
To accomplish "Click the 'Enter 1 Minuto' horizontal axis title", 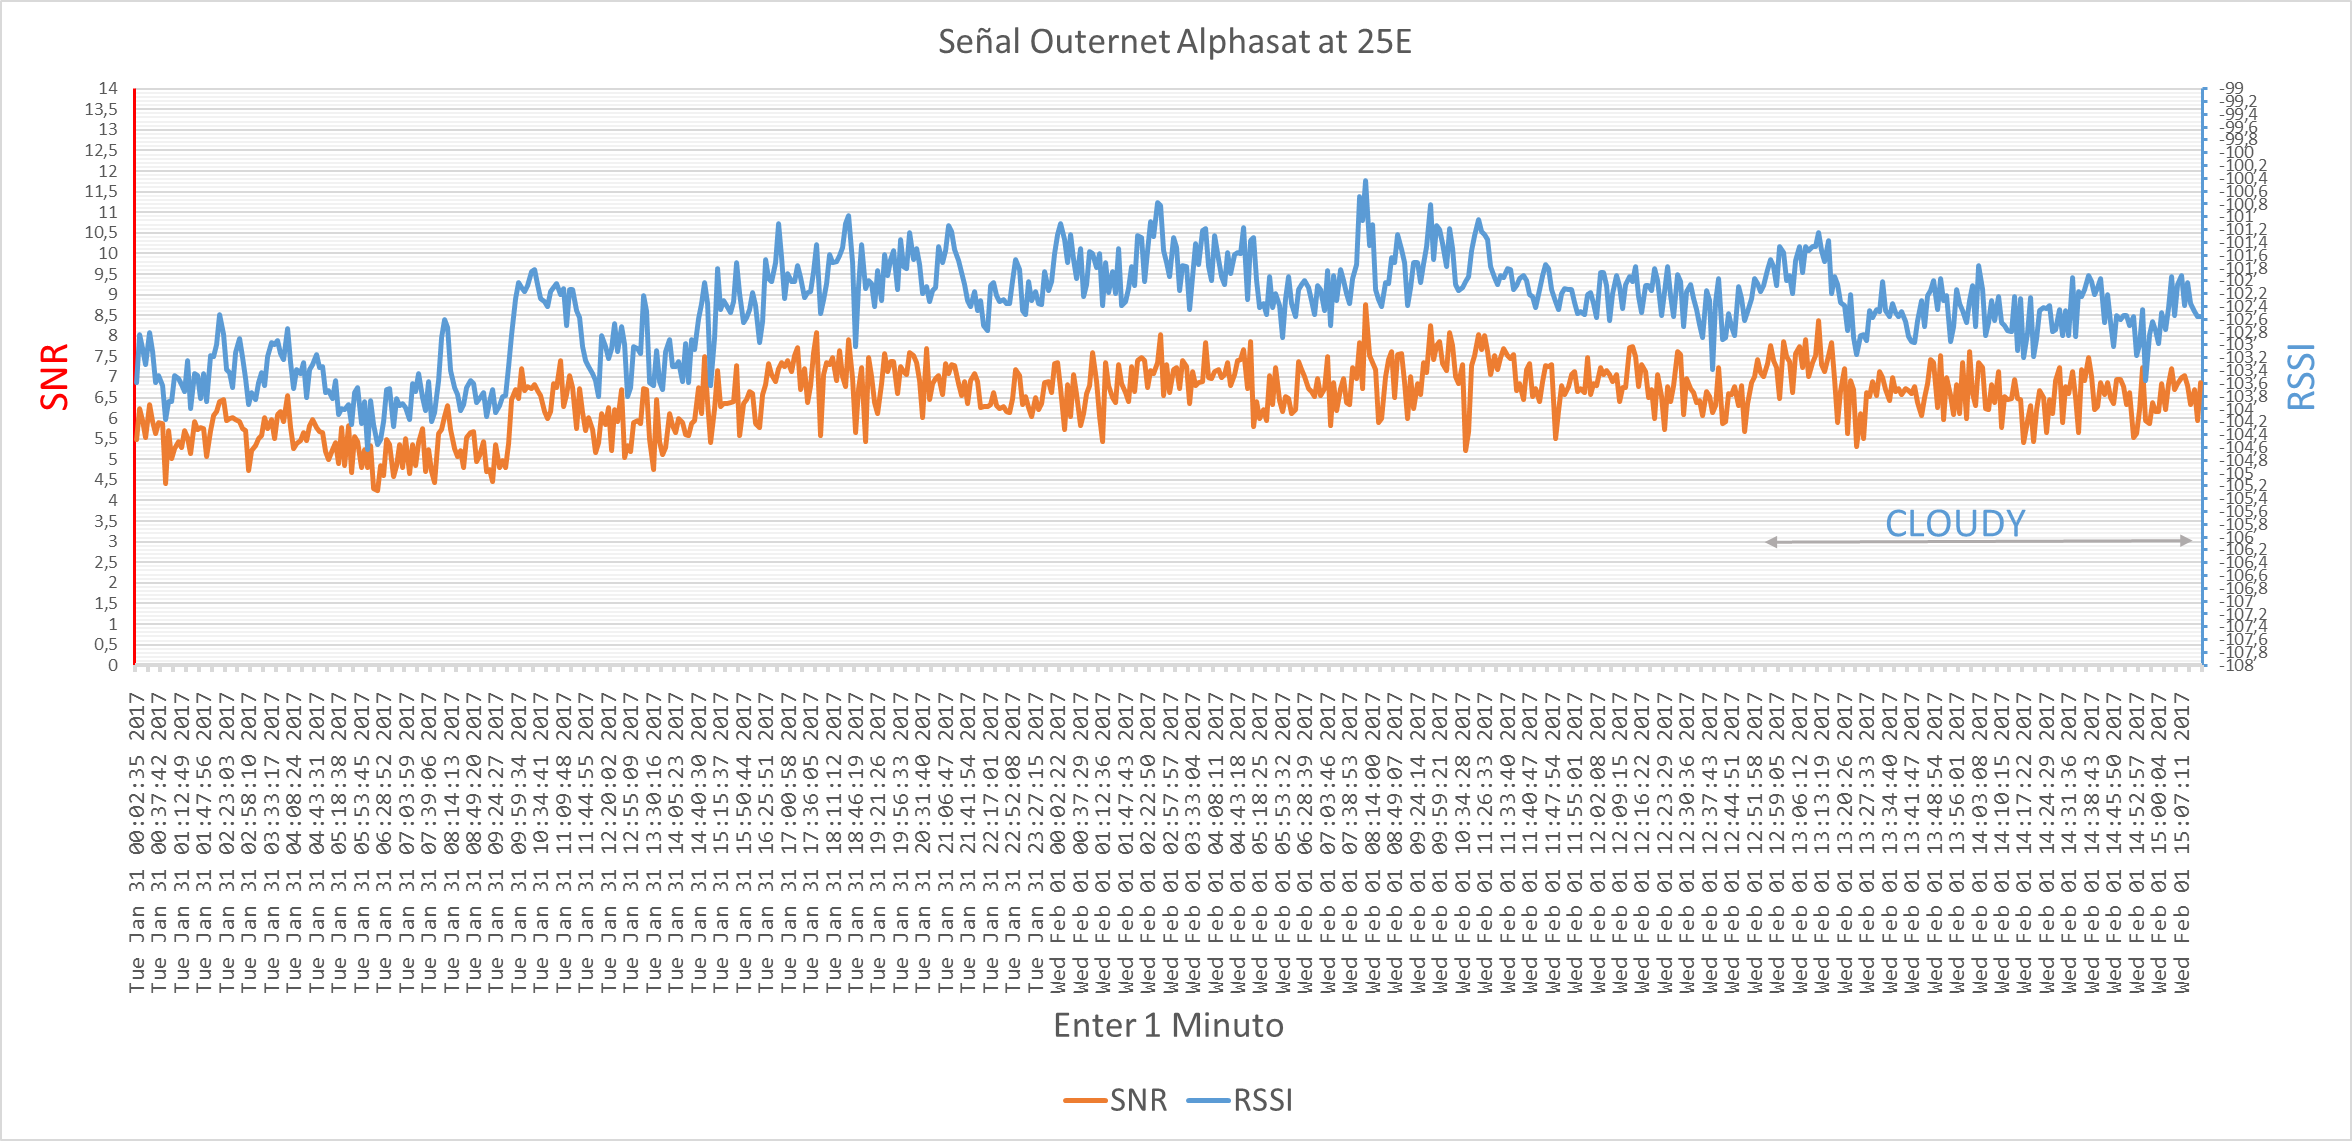I will pyautogui.click(x=1168, y=1025).
